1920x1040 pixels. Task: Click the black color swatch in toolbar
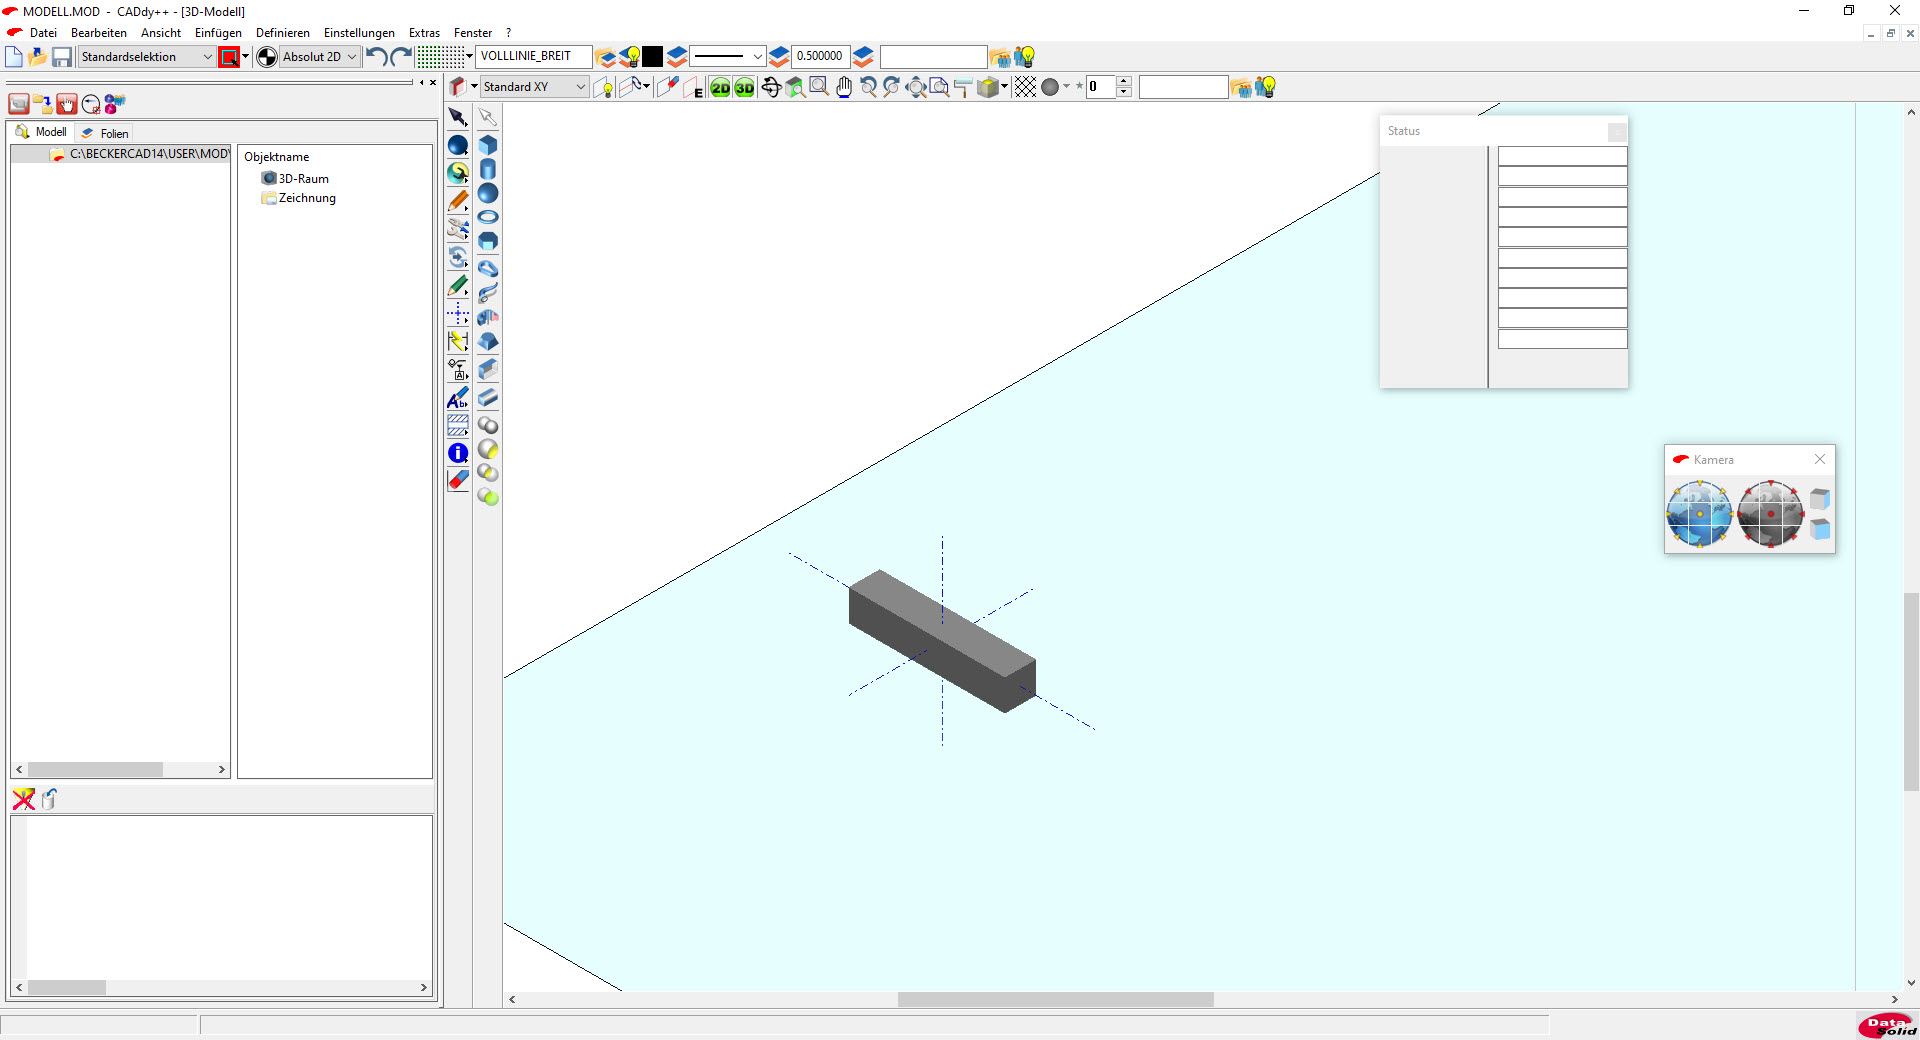(652, 57)
